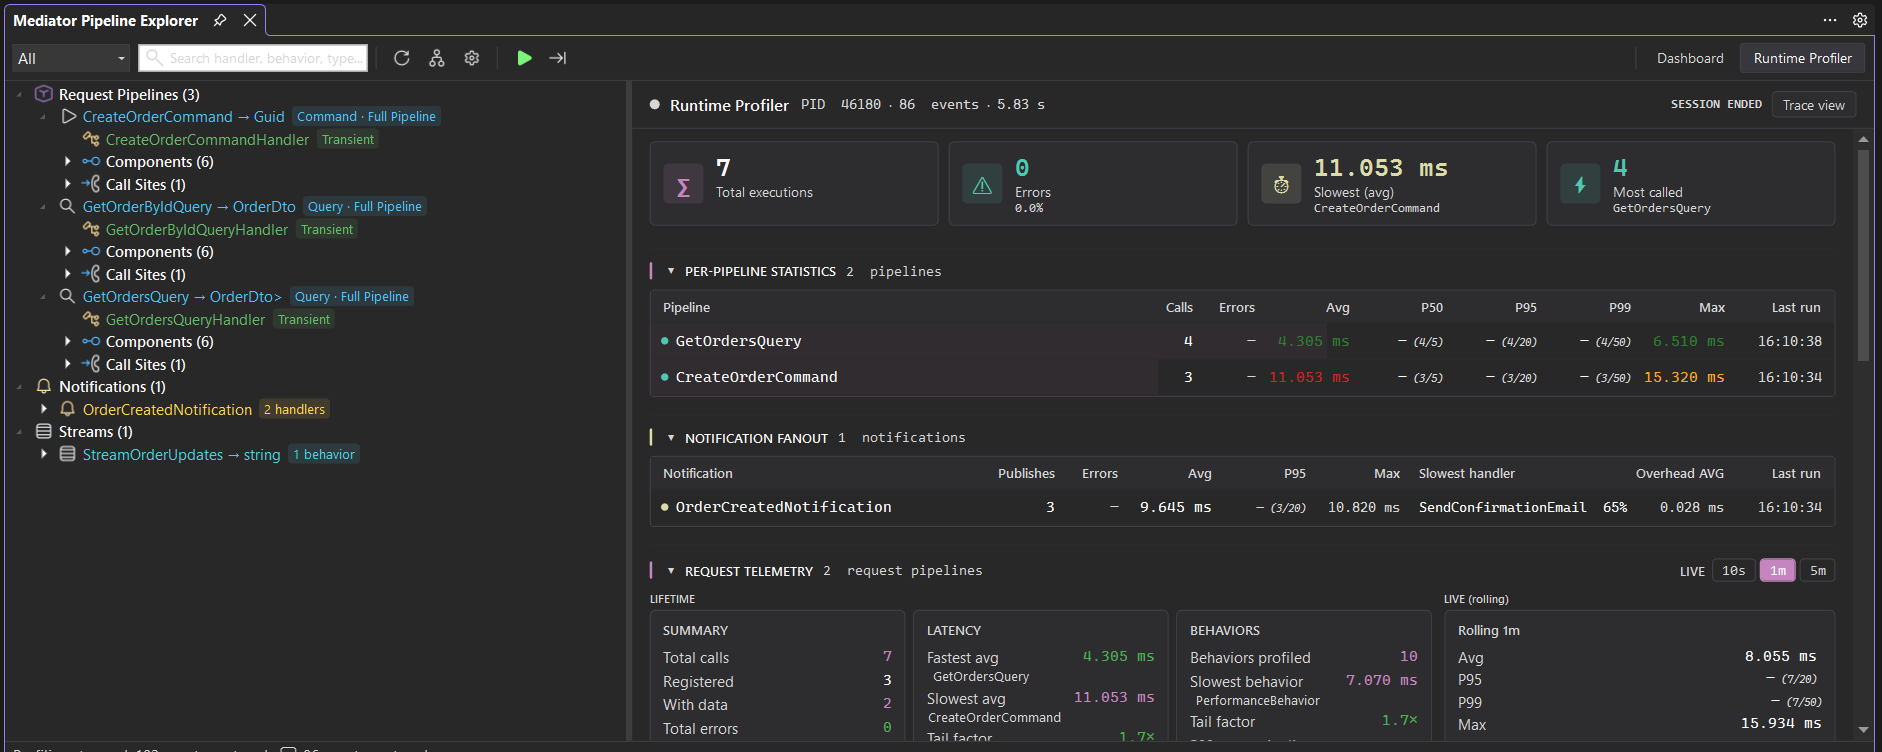Click scrollbar down arrow in profiler panel
Image resolution: width=1882 pixels, height=752 pixels.
point(1863,730)
